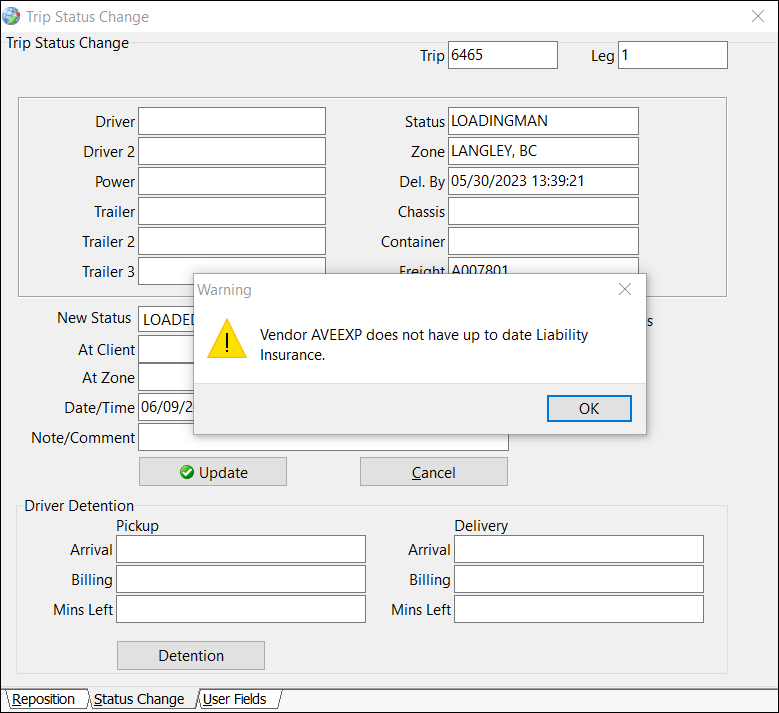Click the At Zone field
The image size is (779, 713).
pos(166,378)
